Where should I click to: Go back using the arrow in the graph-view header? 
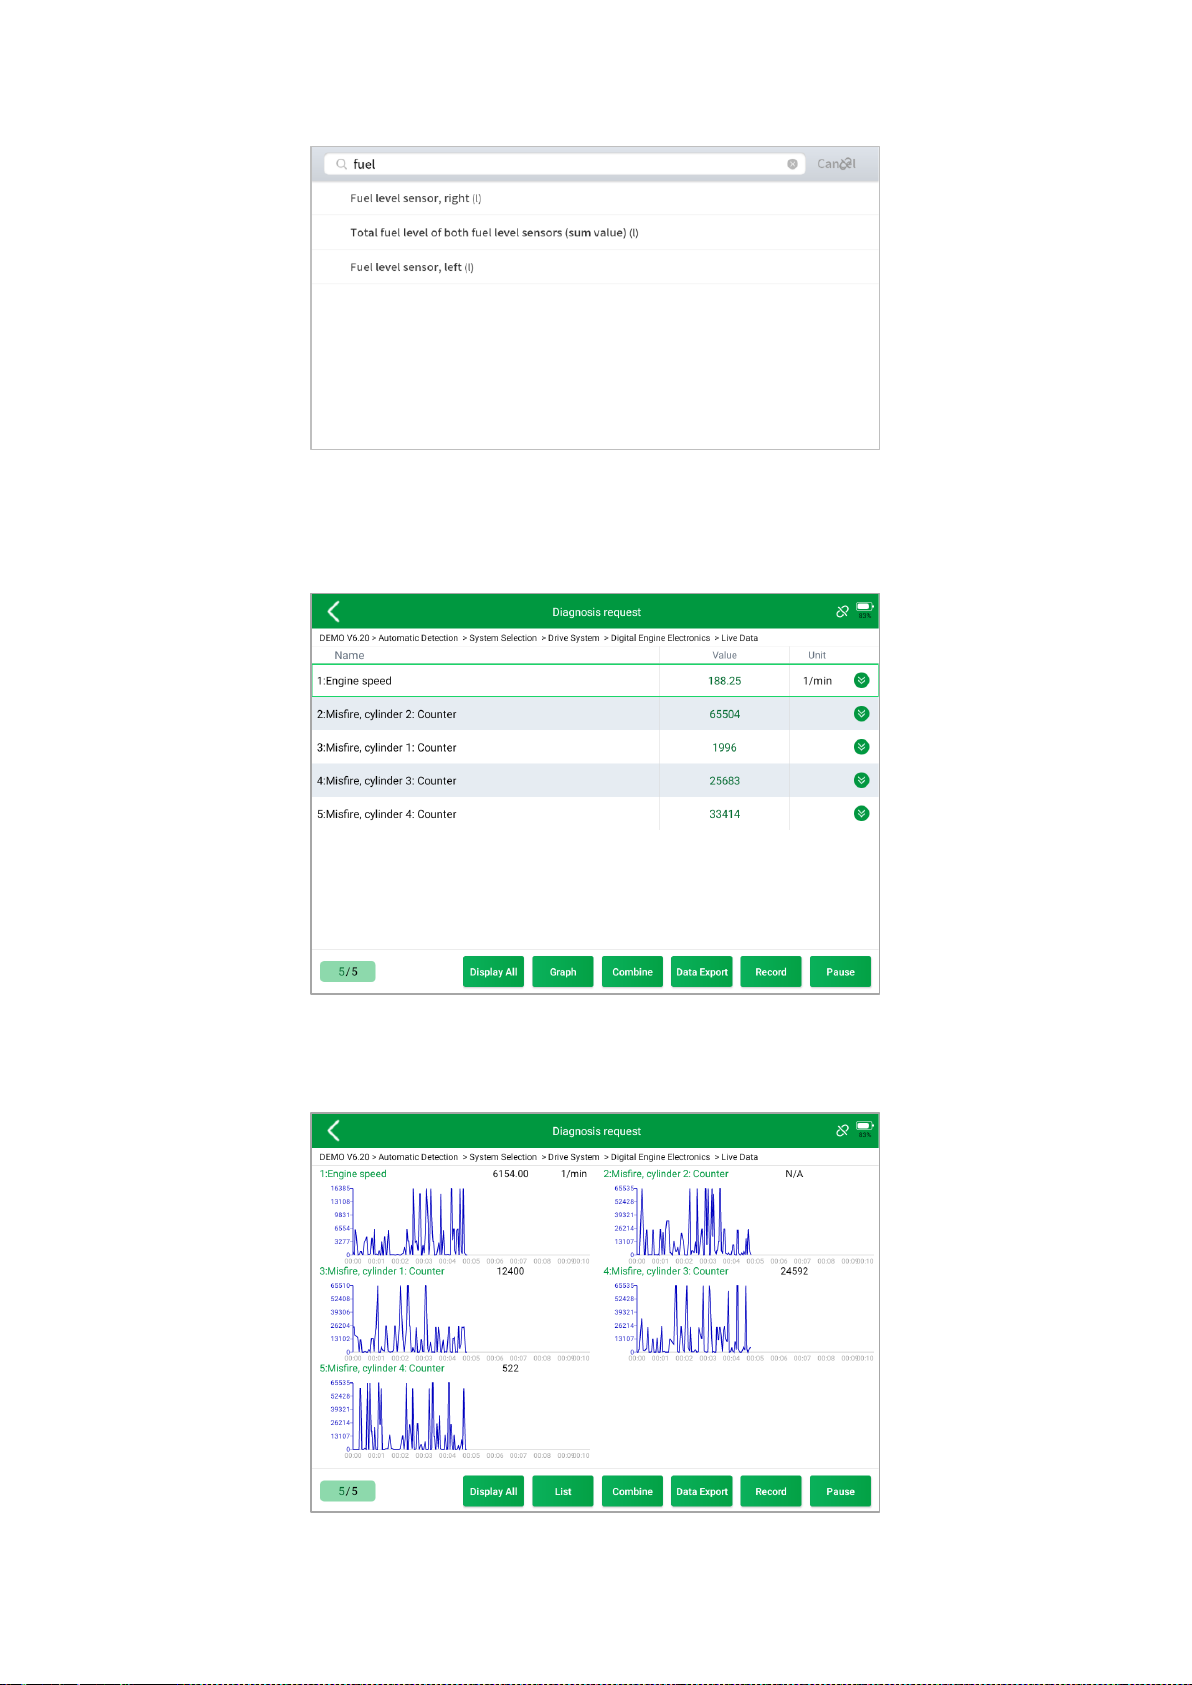334,1130
